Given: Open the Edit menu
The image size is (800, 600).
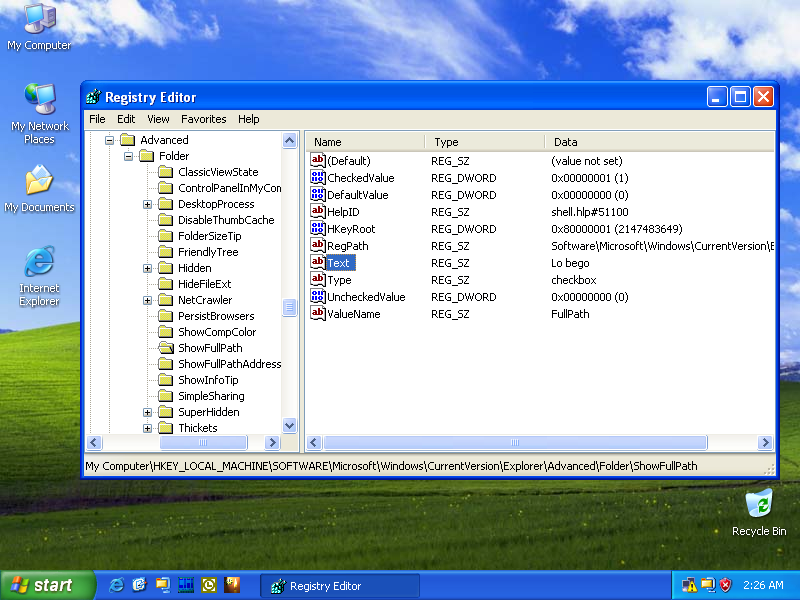Looking at the screenshot, I should point(126,119).
